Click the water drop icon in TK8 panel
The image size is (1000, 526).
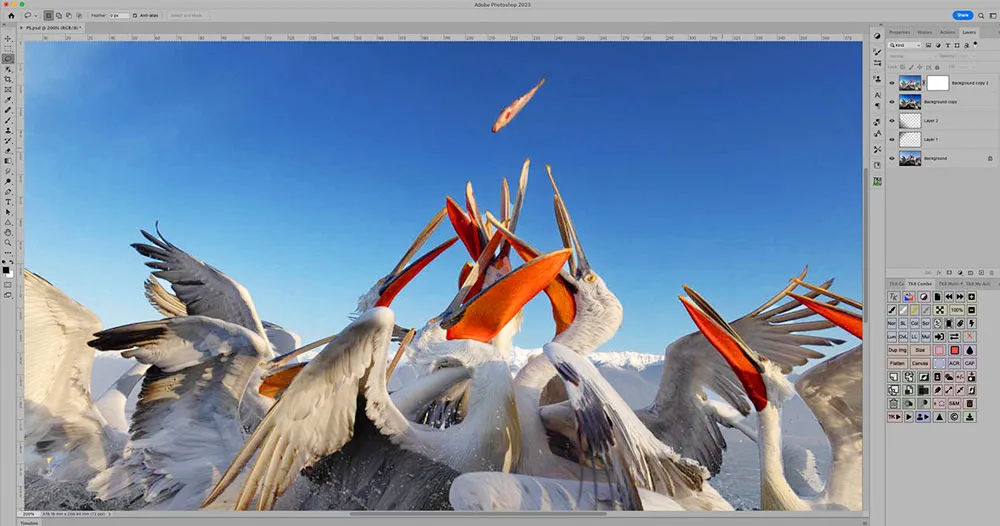tap(970, 350)
